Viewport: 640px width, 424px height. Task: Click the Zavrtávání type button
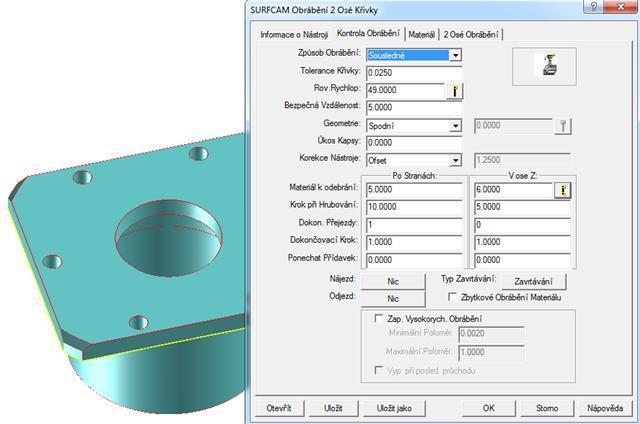[x=533, y=281]
